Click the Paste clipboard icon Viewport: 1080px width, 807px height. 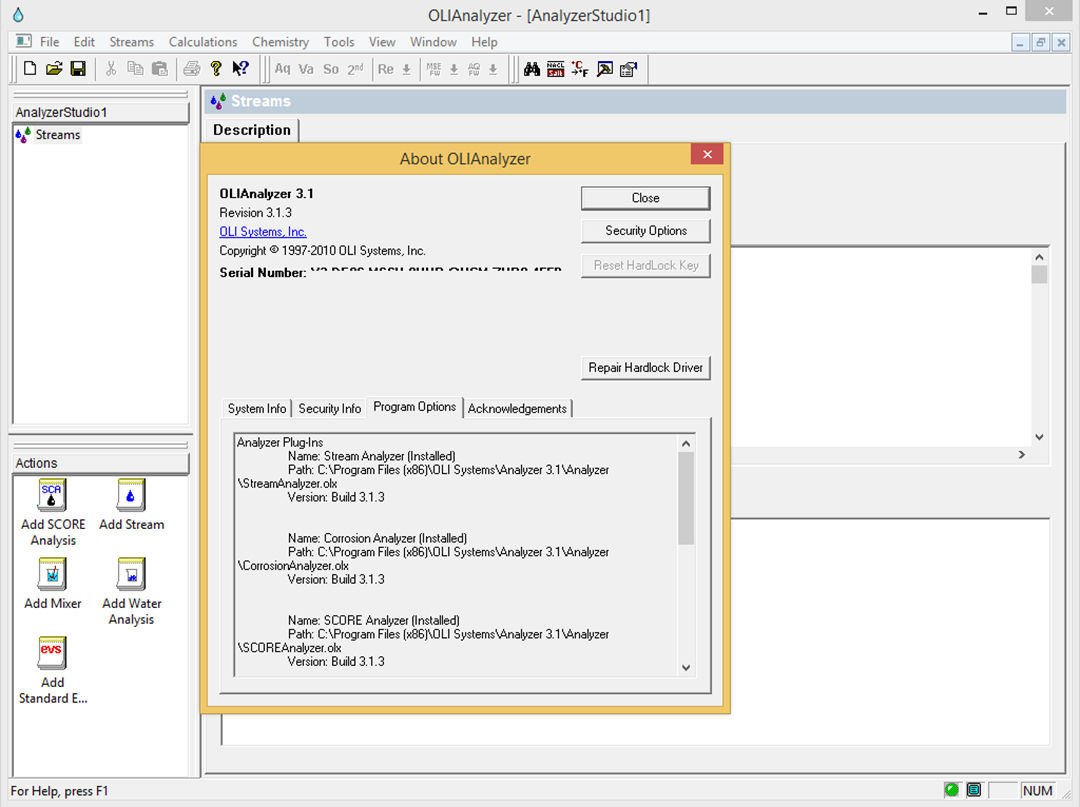(159, 68)
